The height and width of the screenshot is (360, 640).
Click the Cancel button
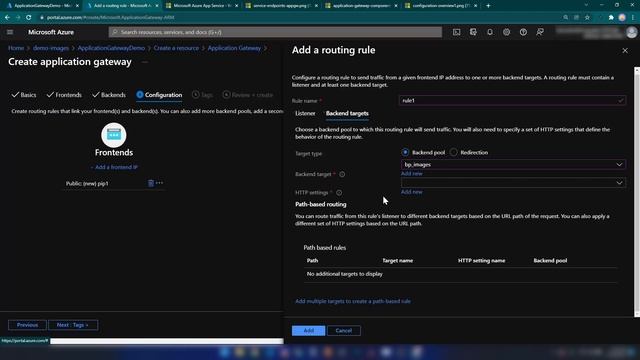(344, 331)
